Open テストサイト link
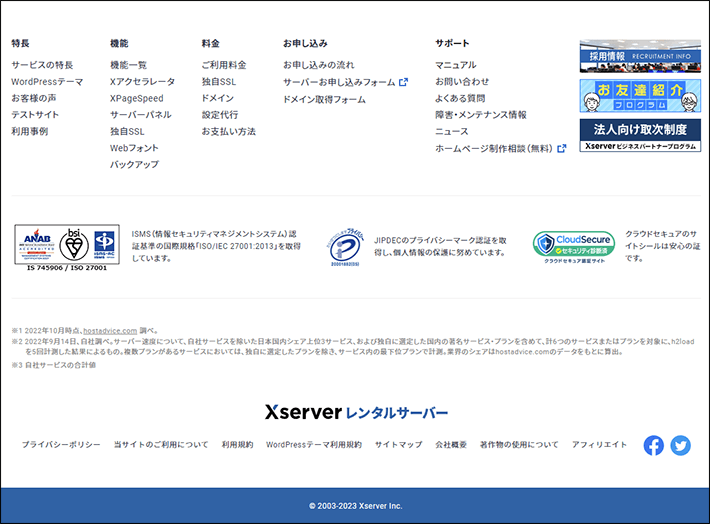This screenshot has height=524, width=710. click(35, 115)
